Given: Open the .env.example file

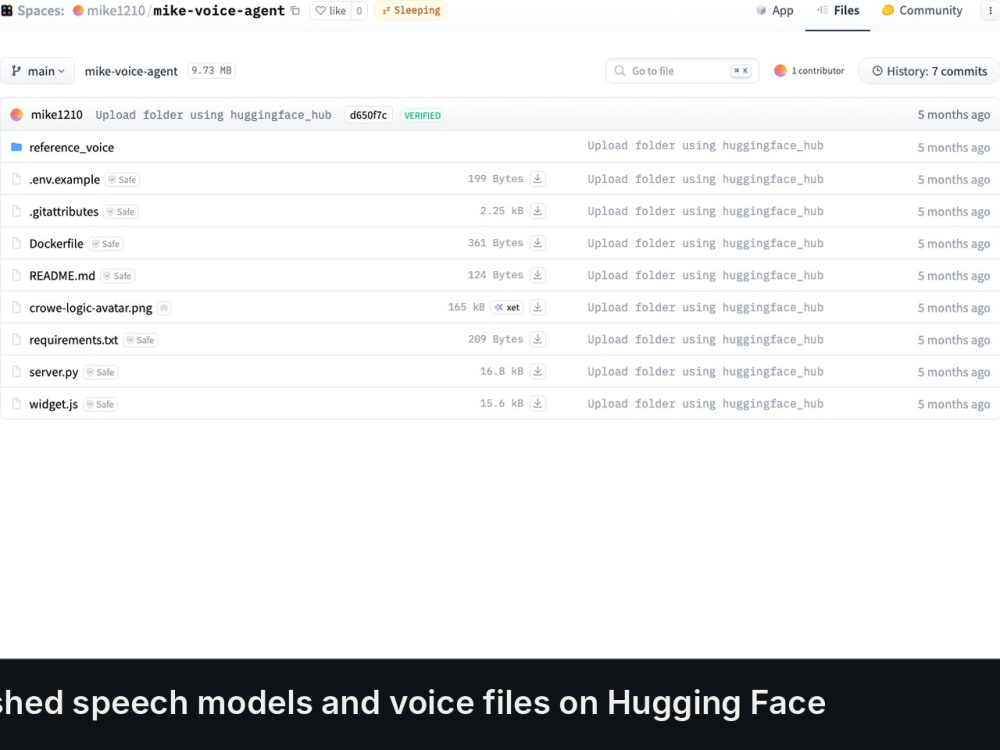Looking at the screenshot, I should click(x=64, y=180).
